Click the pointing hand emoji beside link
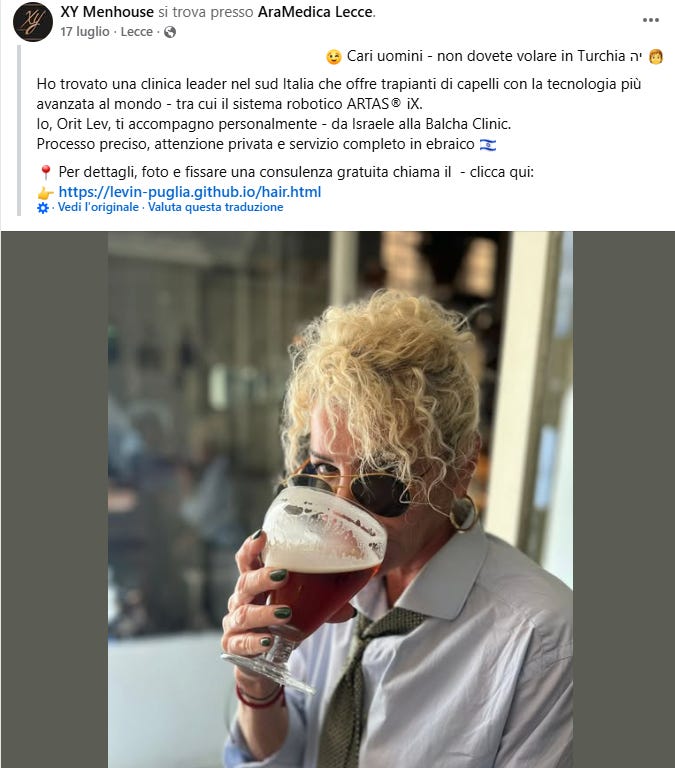This screenshot has height=768, width=675. pyautogui.click(x=46, y=192)
